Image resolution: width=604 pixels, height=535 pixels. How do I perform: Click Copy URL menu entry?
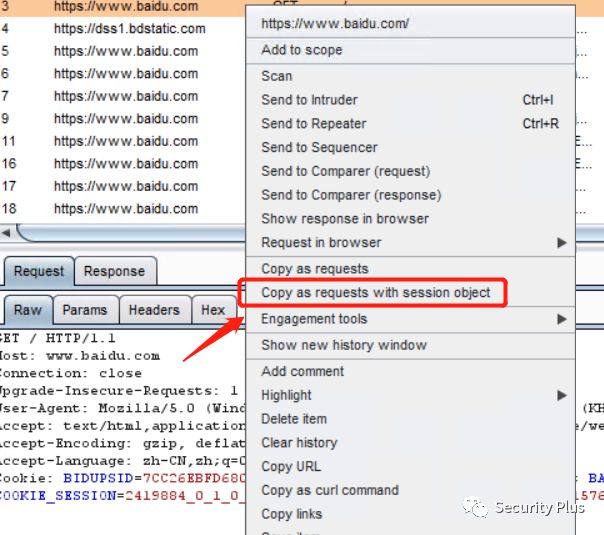click(x=411, y=466)
